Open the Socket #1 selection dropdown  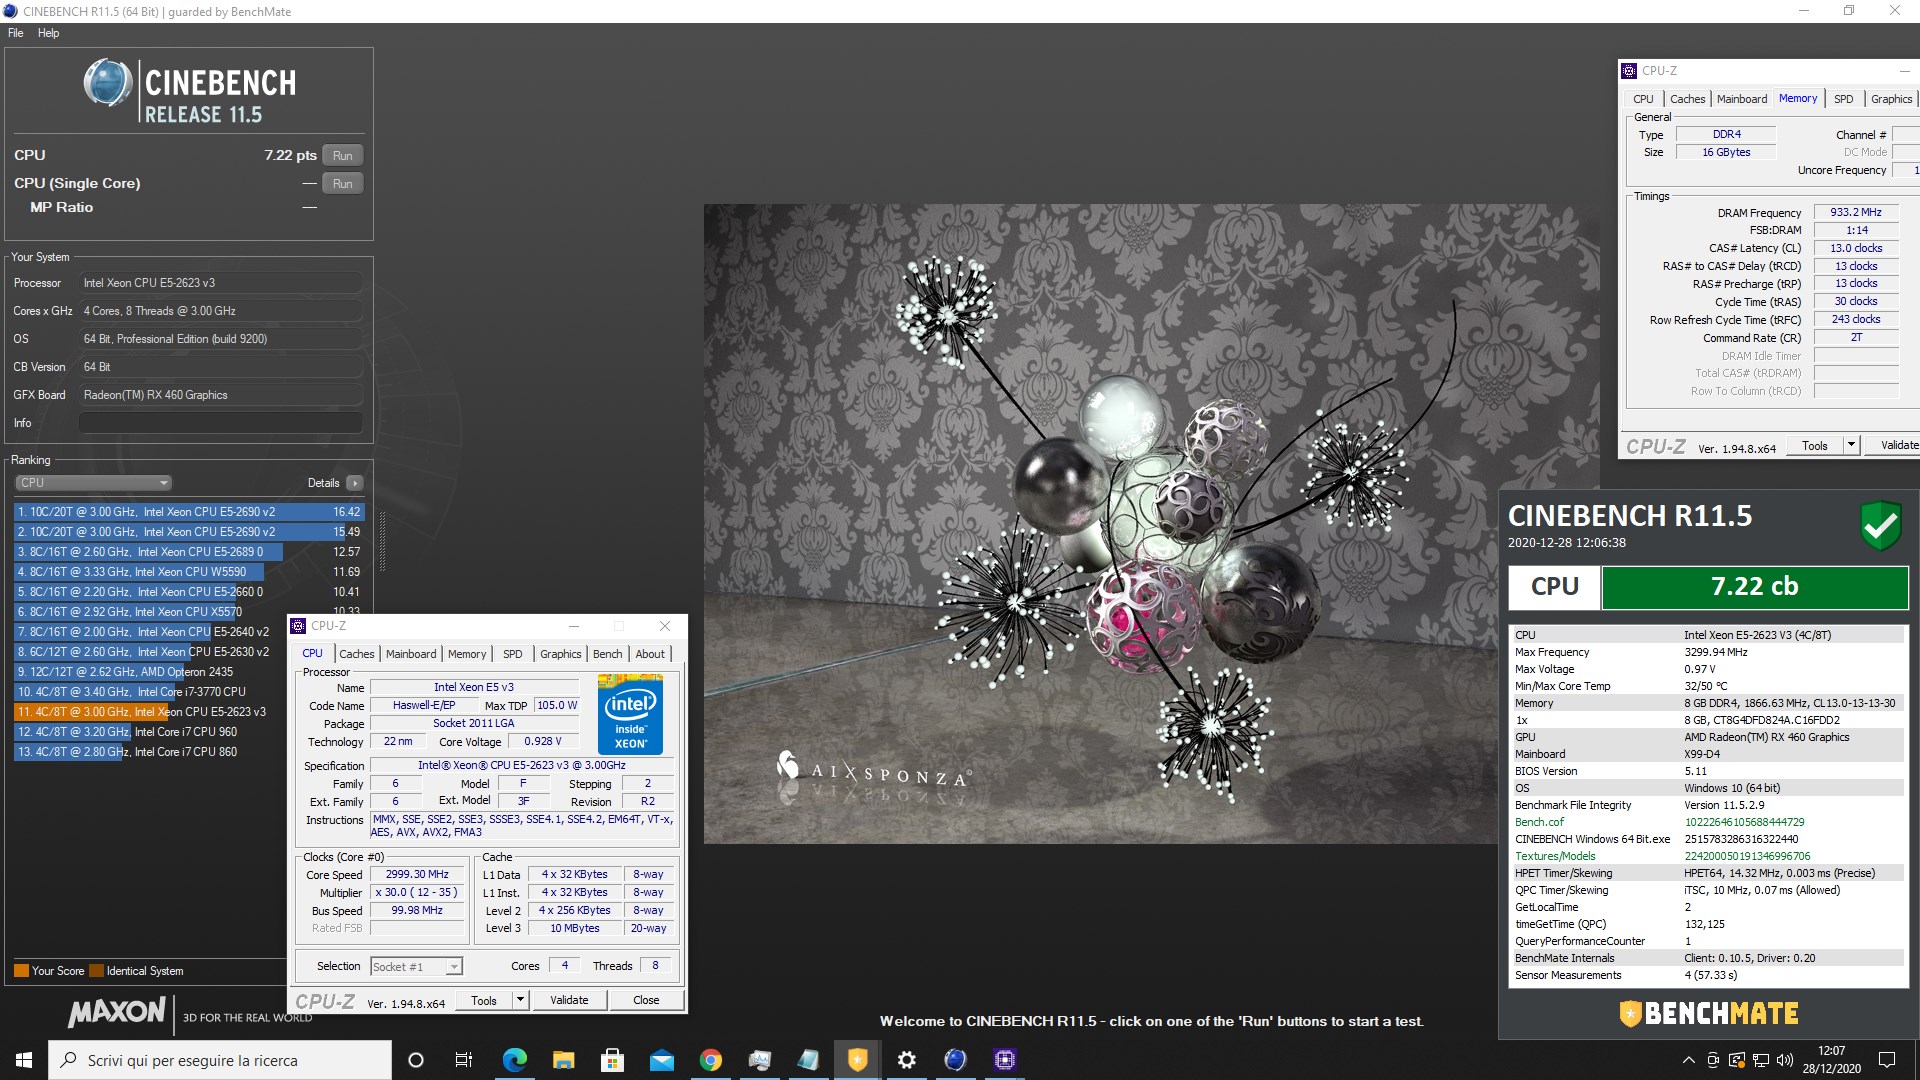pyautogui.click(x=416, y=967)
